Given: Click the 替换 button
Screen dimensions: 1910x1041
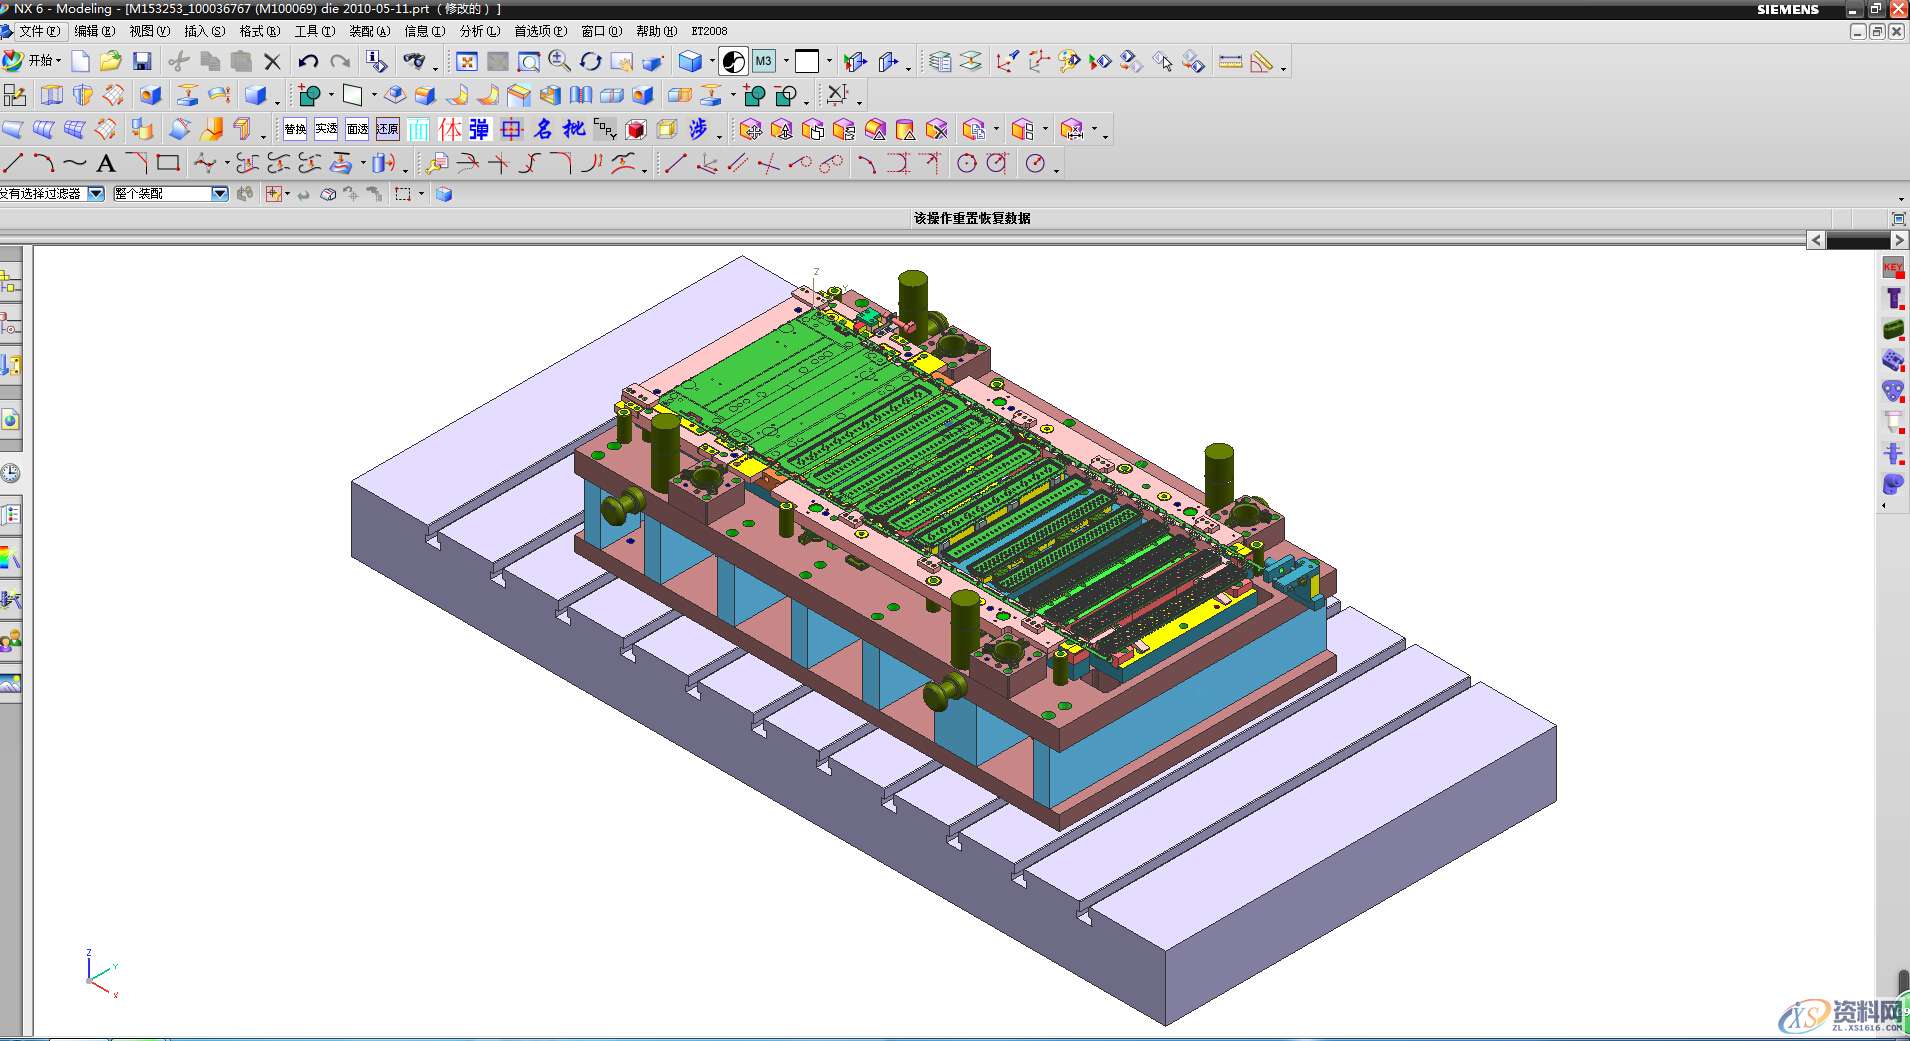Looking at the screenshot, I should click(x=295, y=129).
